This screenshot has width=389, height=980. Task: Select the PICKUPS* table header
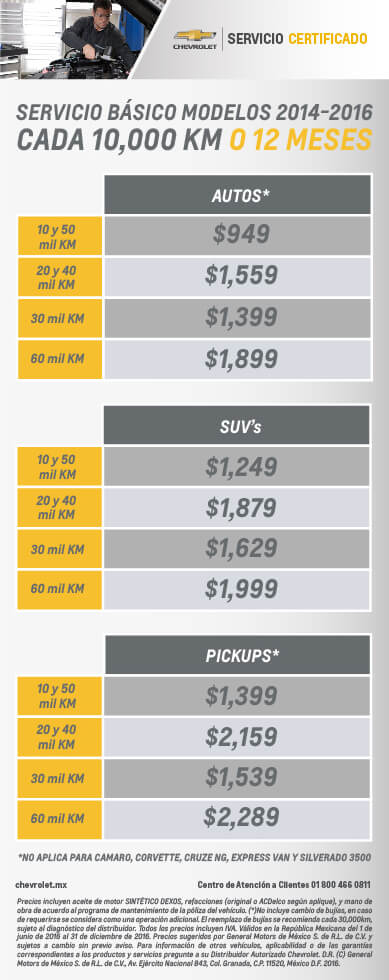pyautogui.click(x=238, y=654)
